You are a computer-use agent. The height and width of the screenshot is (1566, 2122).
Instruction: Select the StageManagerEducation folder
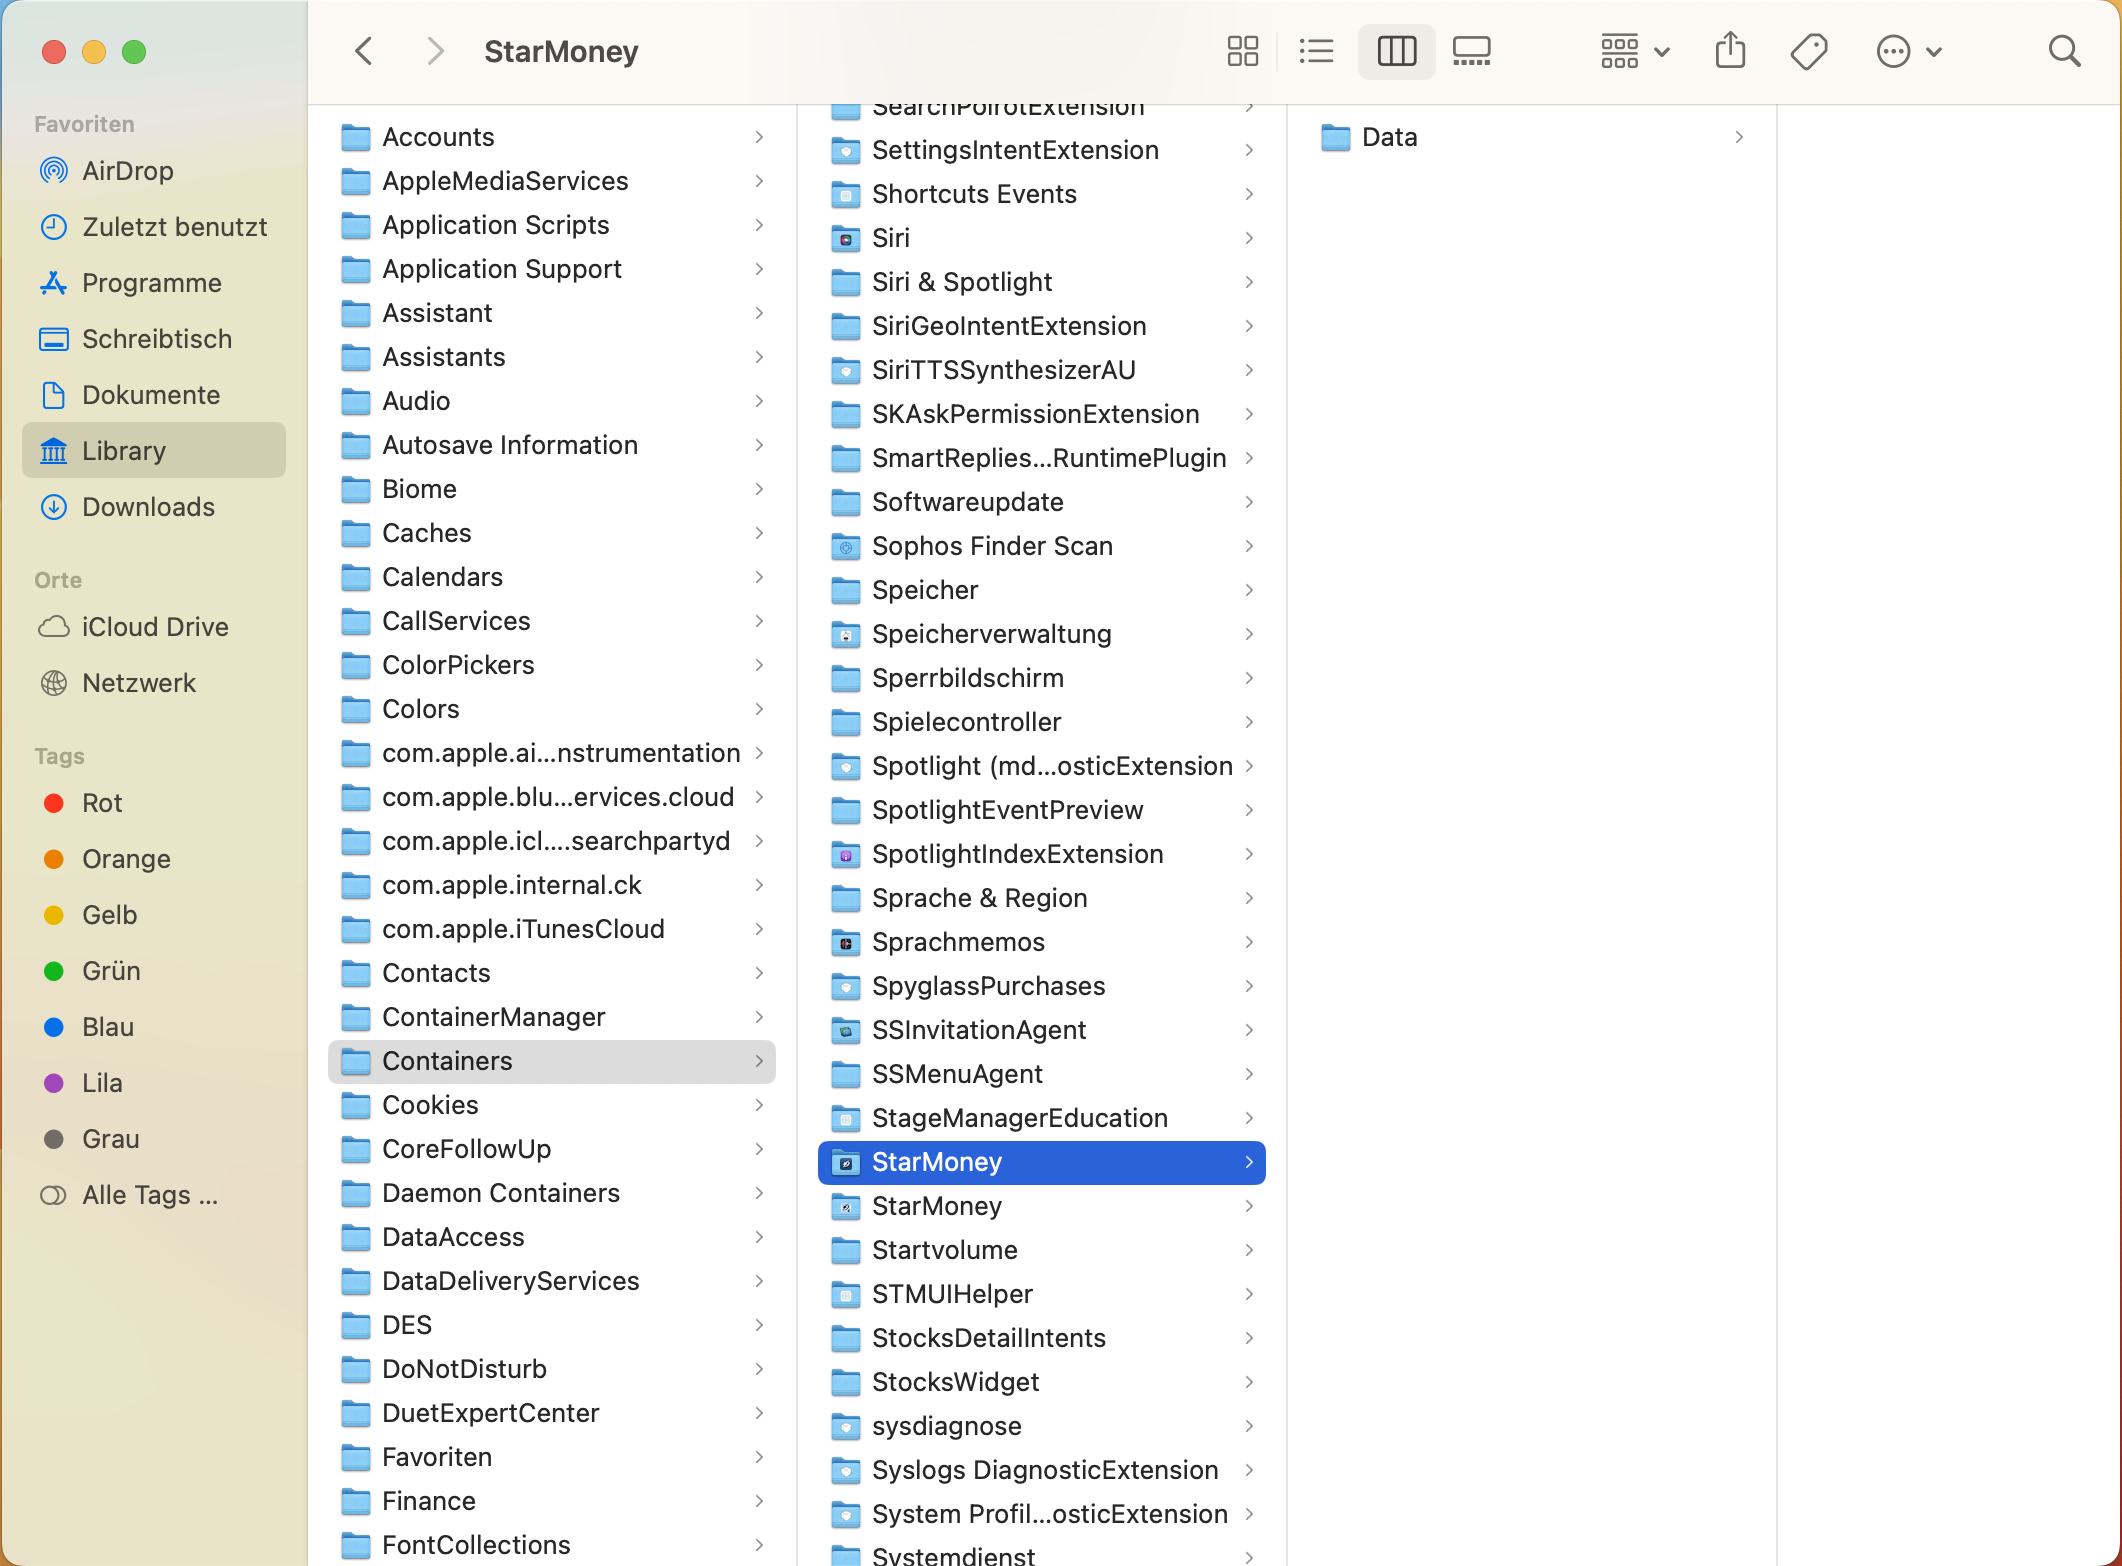1042,1118
